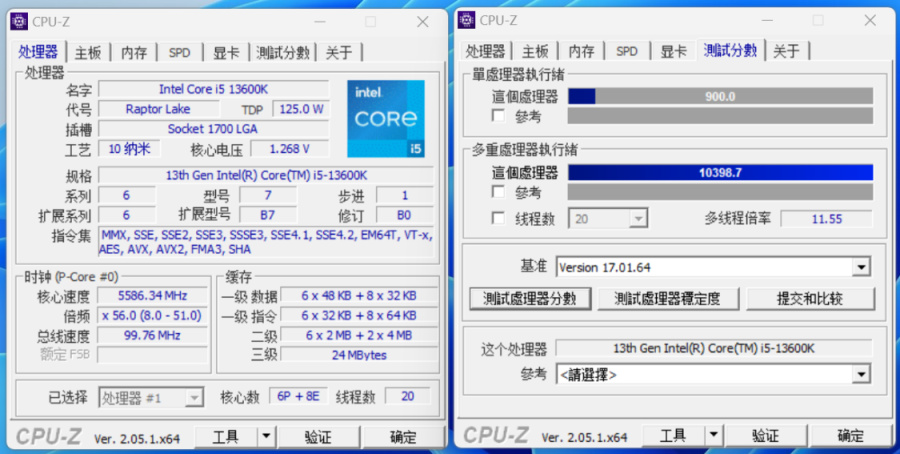Enable single-thread 參考 checkbox
This screenshot has height=454, width=900.
pos(498,116)
